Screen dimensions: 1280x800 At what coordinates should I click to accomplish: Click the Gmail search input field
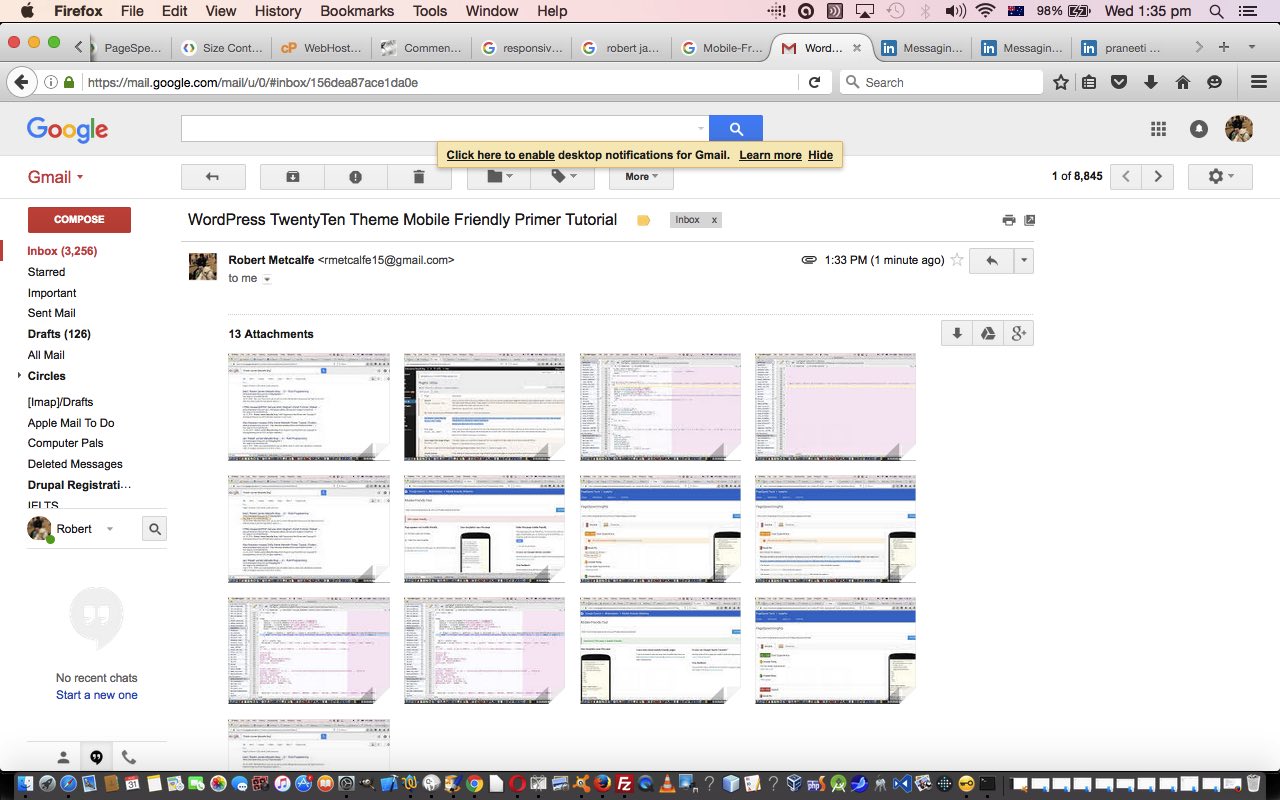[440, 129]
